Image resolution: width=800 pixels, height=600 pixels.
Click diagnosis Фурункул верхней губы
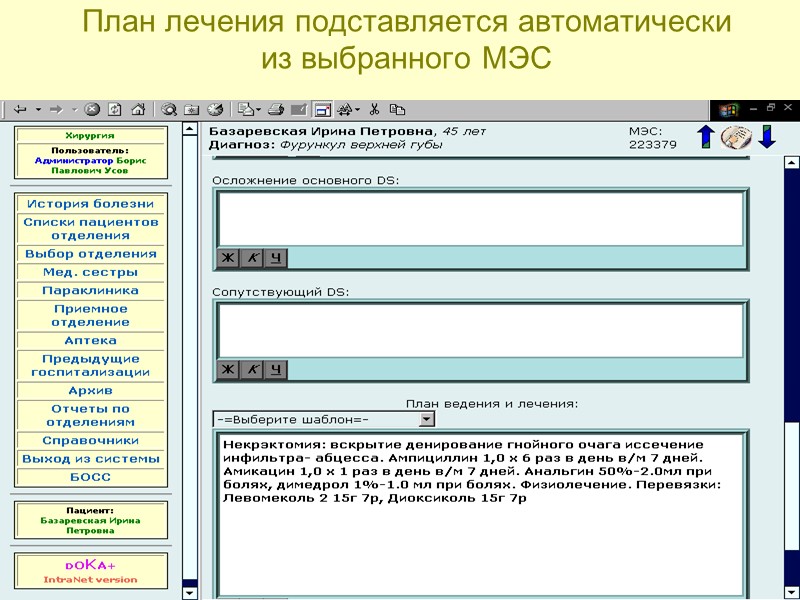pos(361,144)
